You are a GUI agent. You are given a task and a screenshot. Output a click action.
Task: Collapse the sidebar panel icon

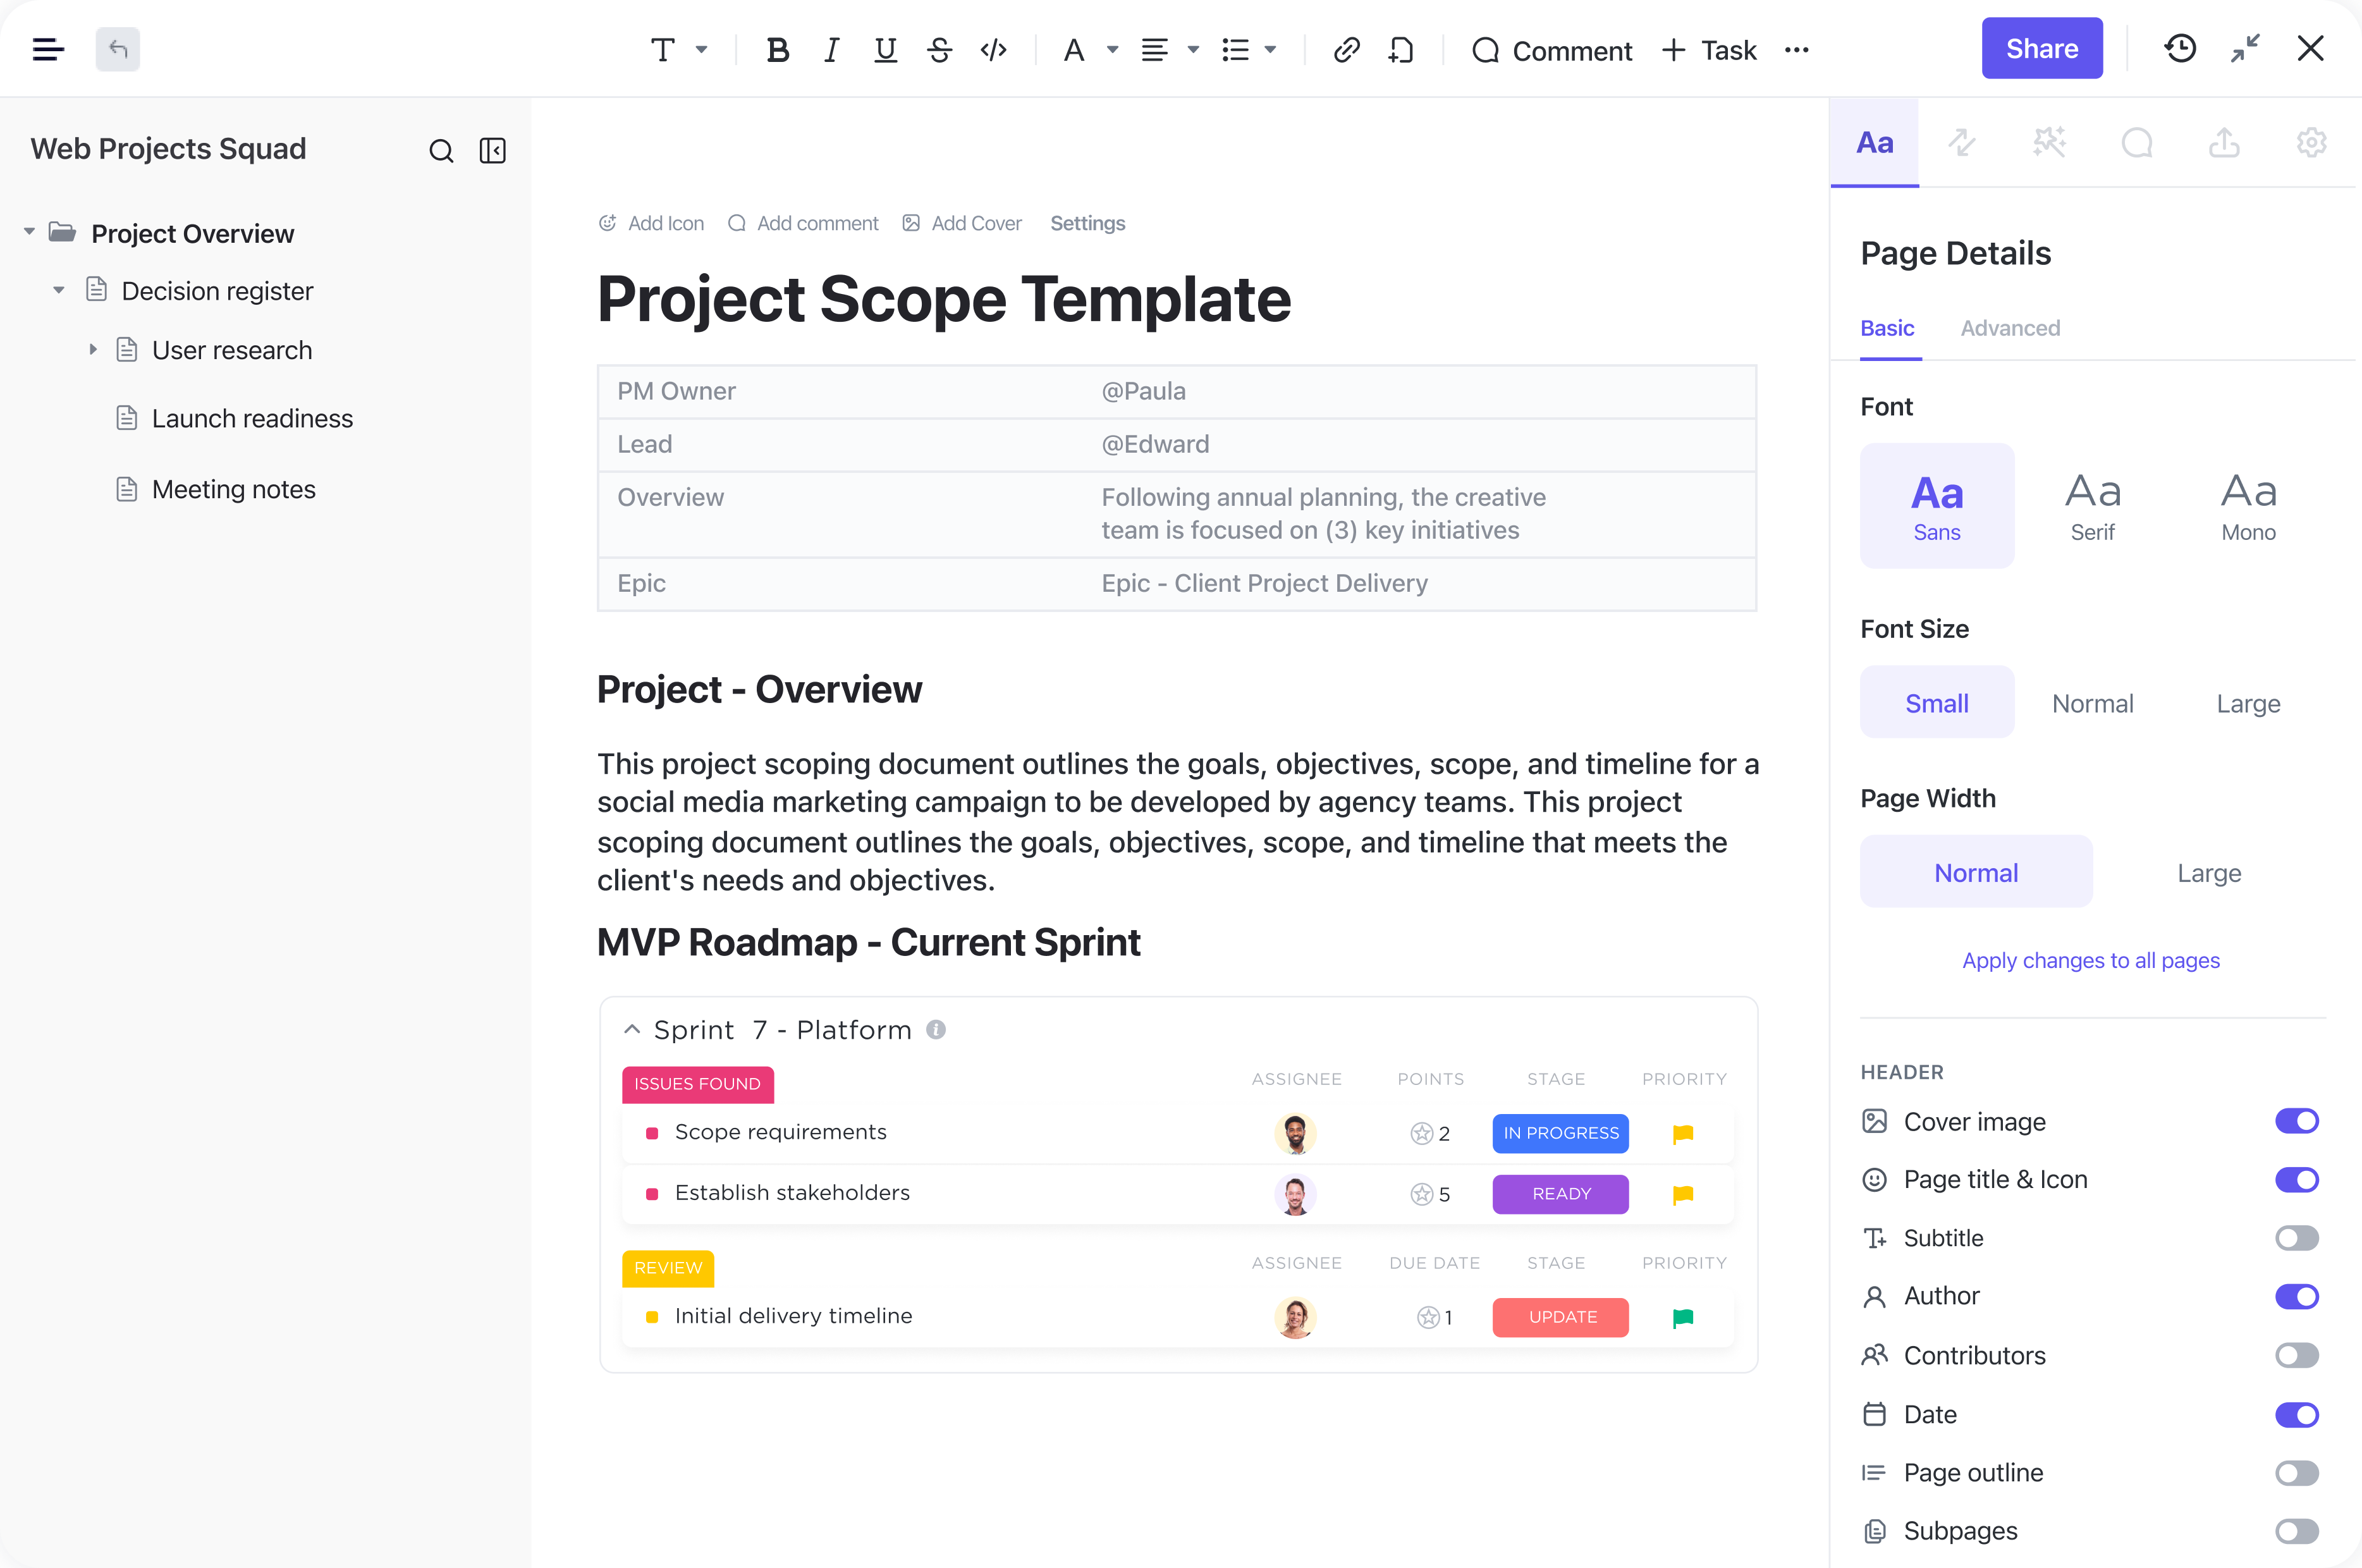pyautogui.click(x=493, y=151)
